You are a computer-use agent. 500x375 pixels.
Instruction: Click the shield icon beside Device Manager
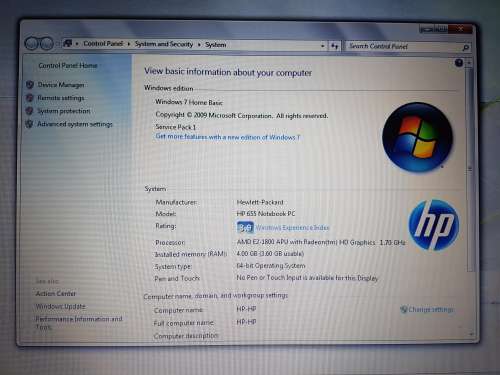click(x=30, y=85)
